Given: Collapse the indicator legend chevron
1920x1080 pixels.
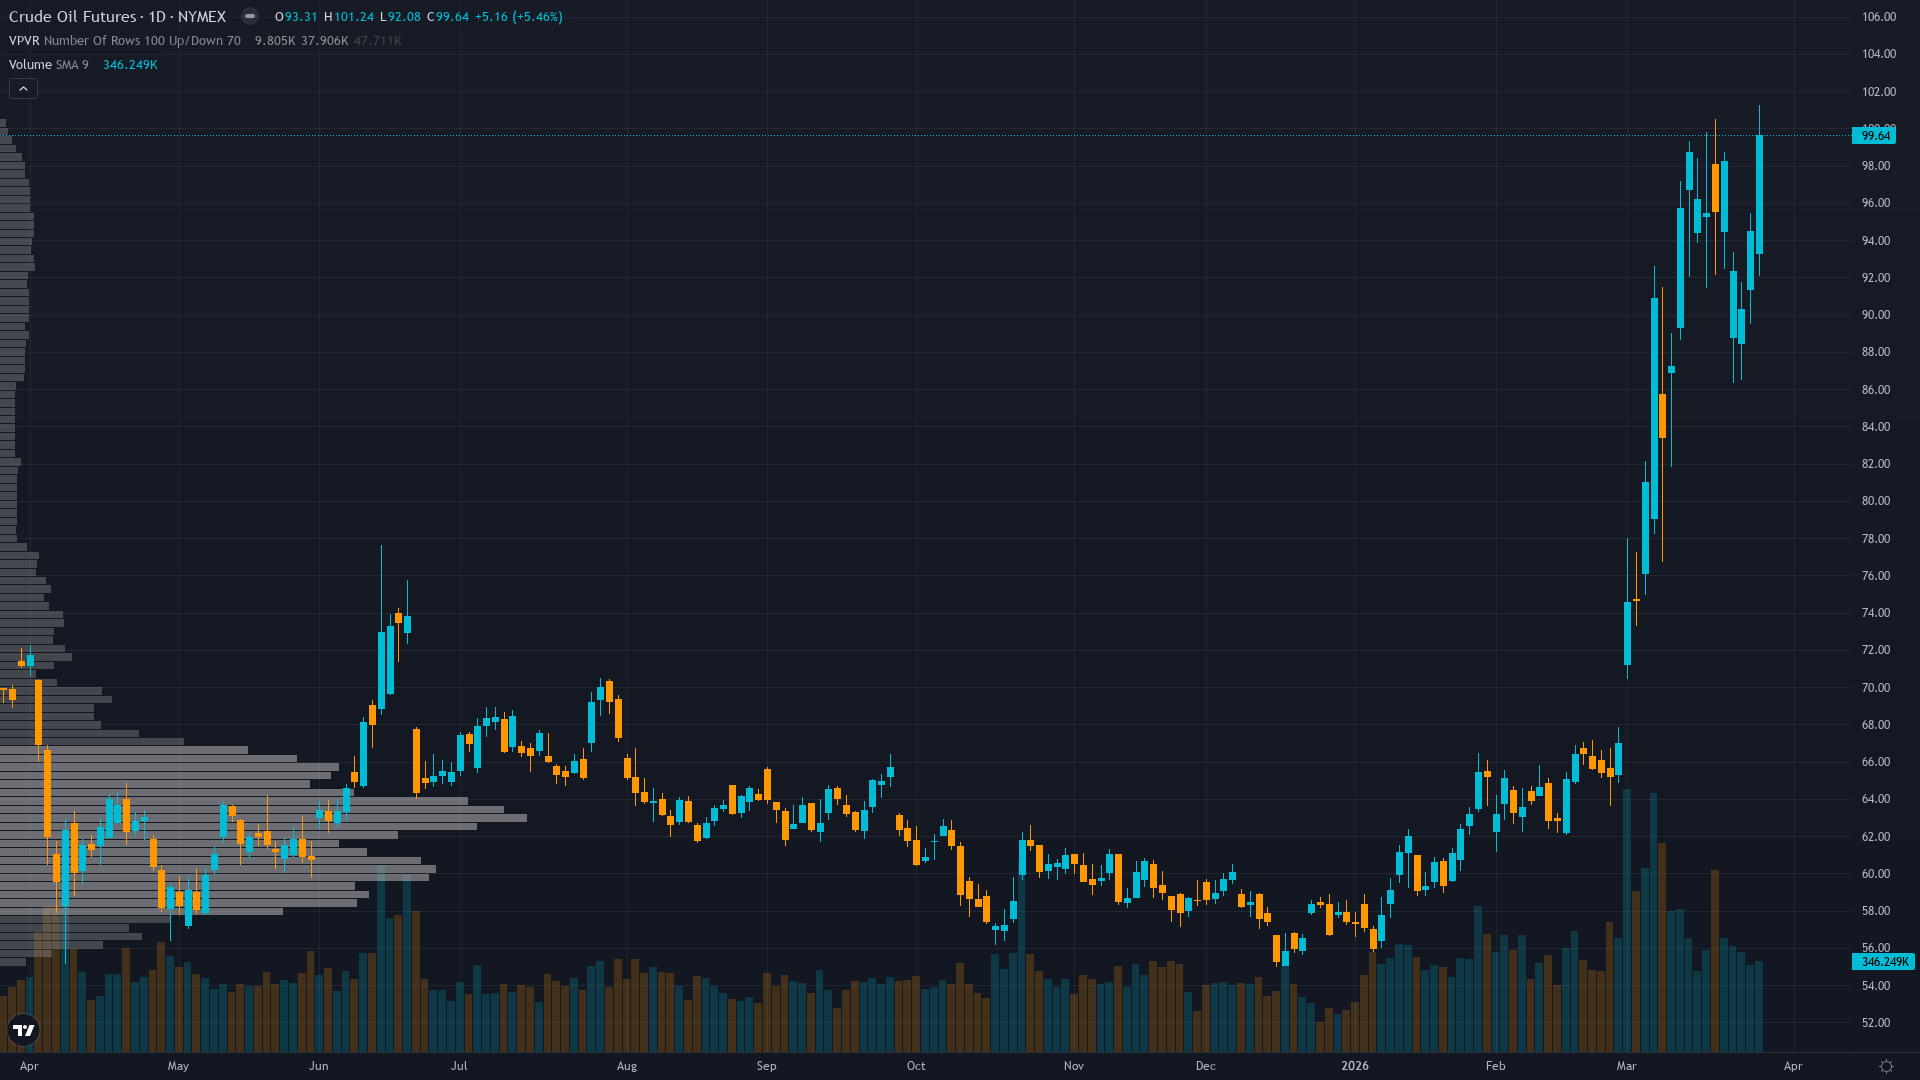Looking at the screenshot, I should click(23, 89).
